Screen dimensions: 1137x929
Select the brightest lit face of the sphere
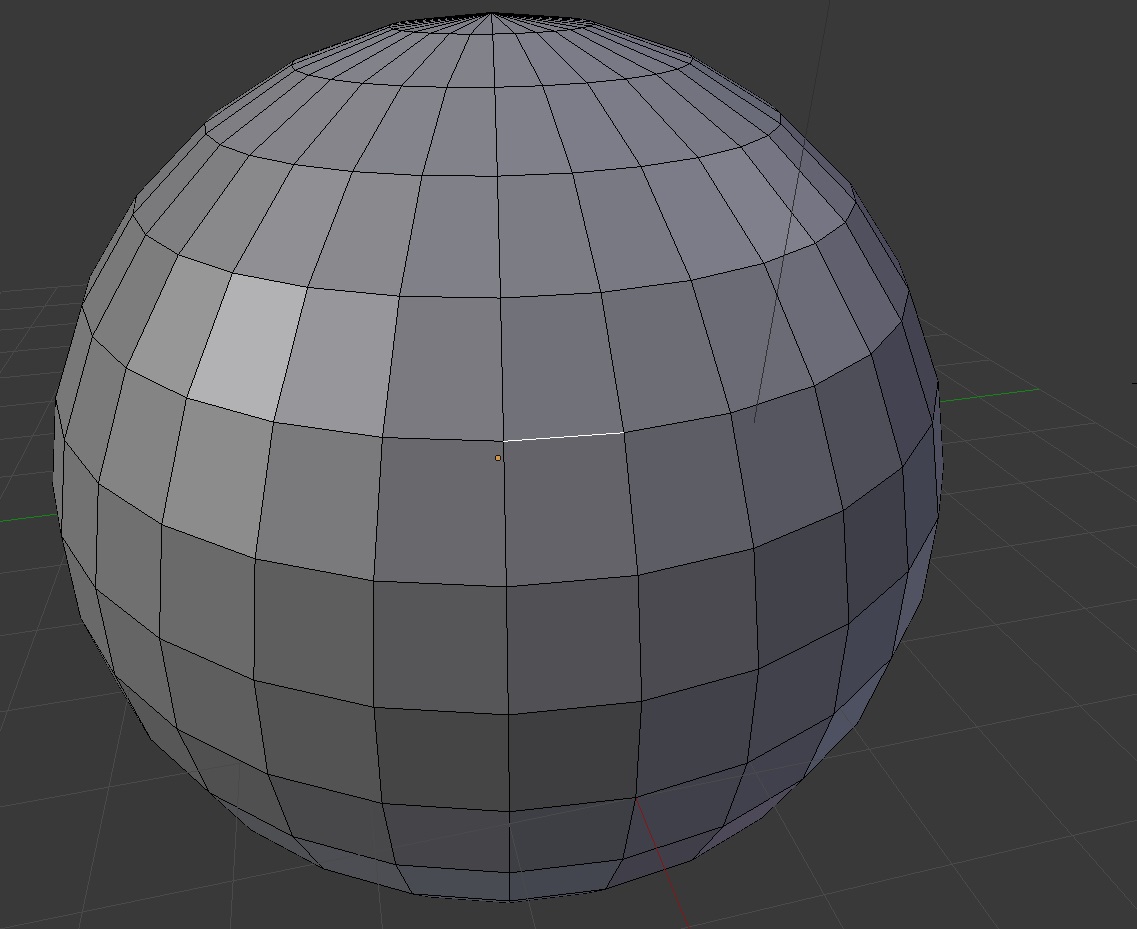coord(247,347)
